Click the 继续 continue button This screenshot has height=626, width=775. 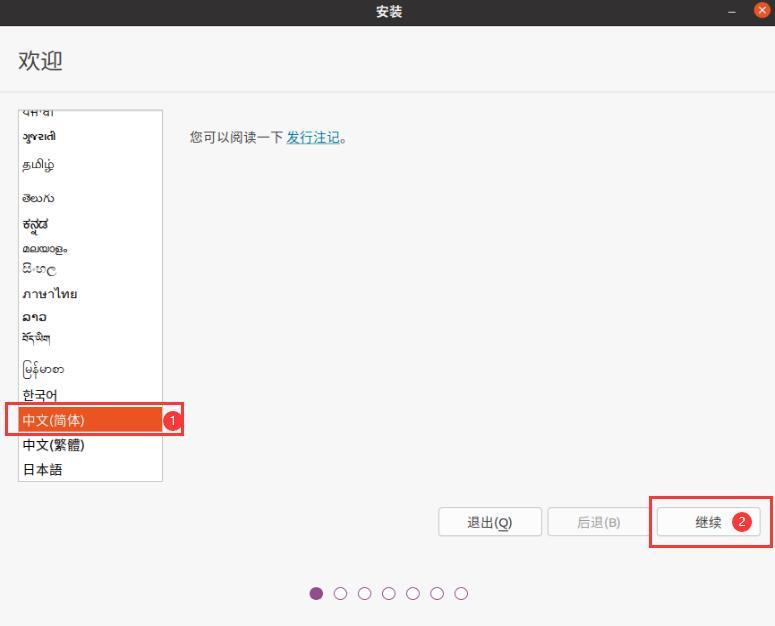tap(708, 522)
